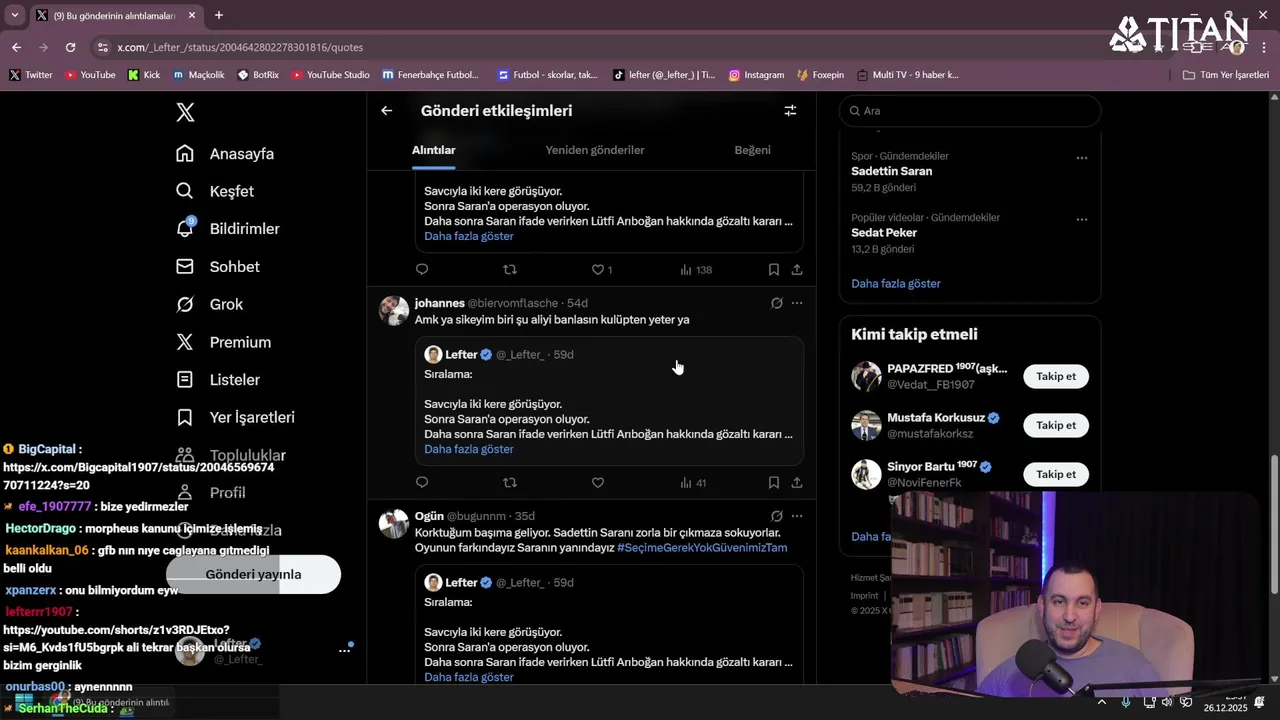Share the post with 138 views
1280x720 pixels.
(x=797, y=270)
